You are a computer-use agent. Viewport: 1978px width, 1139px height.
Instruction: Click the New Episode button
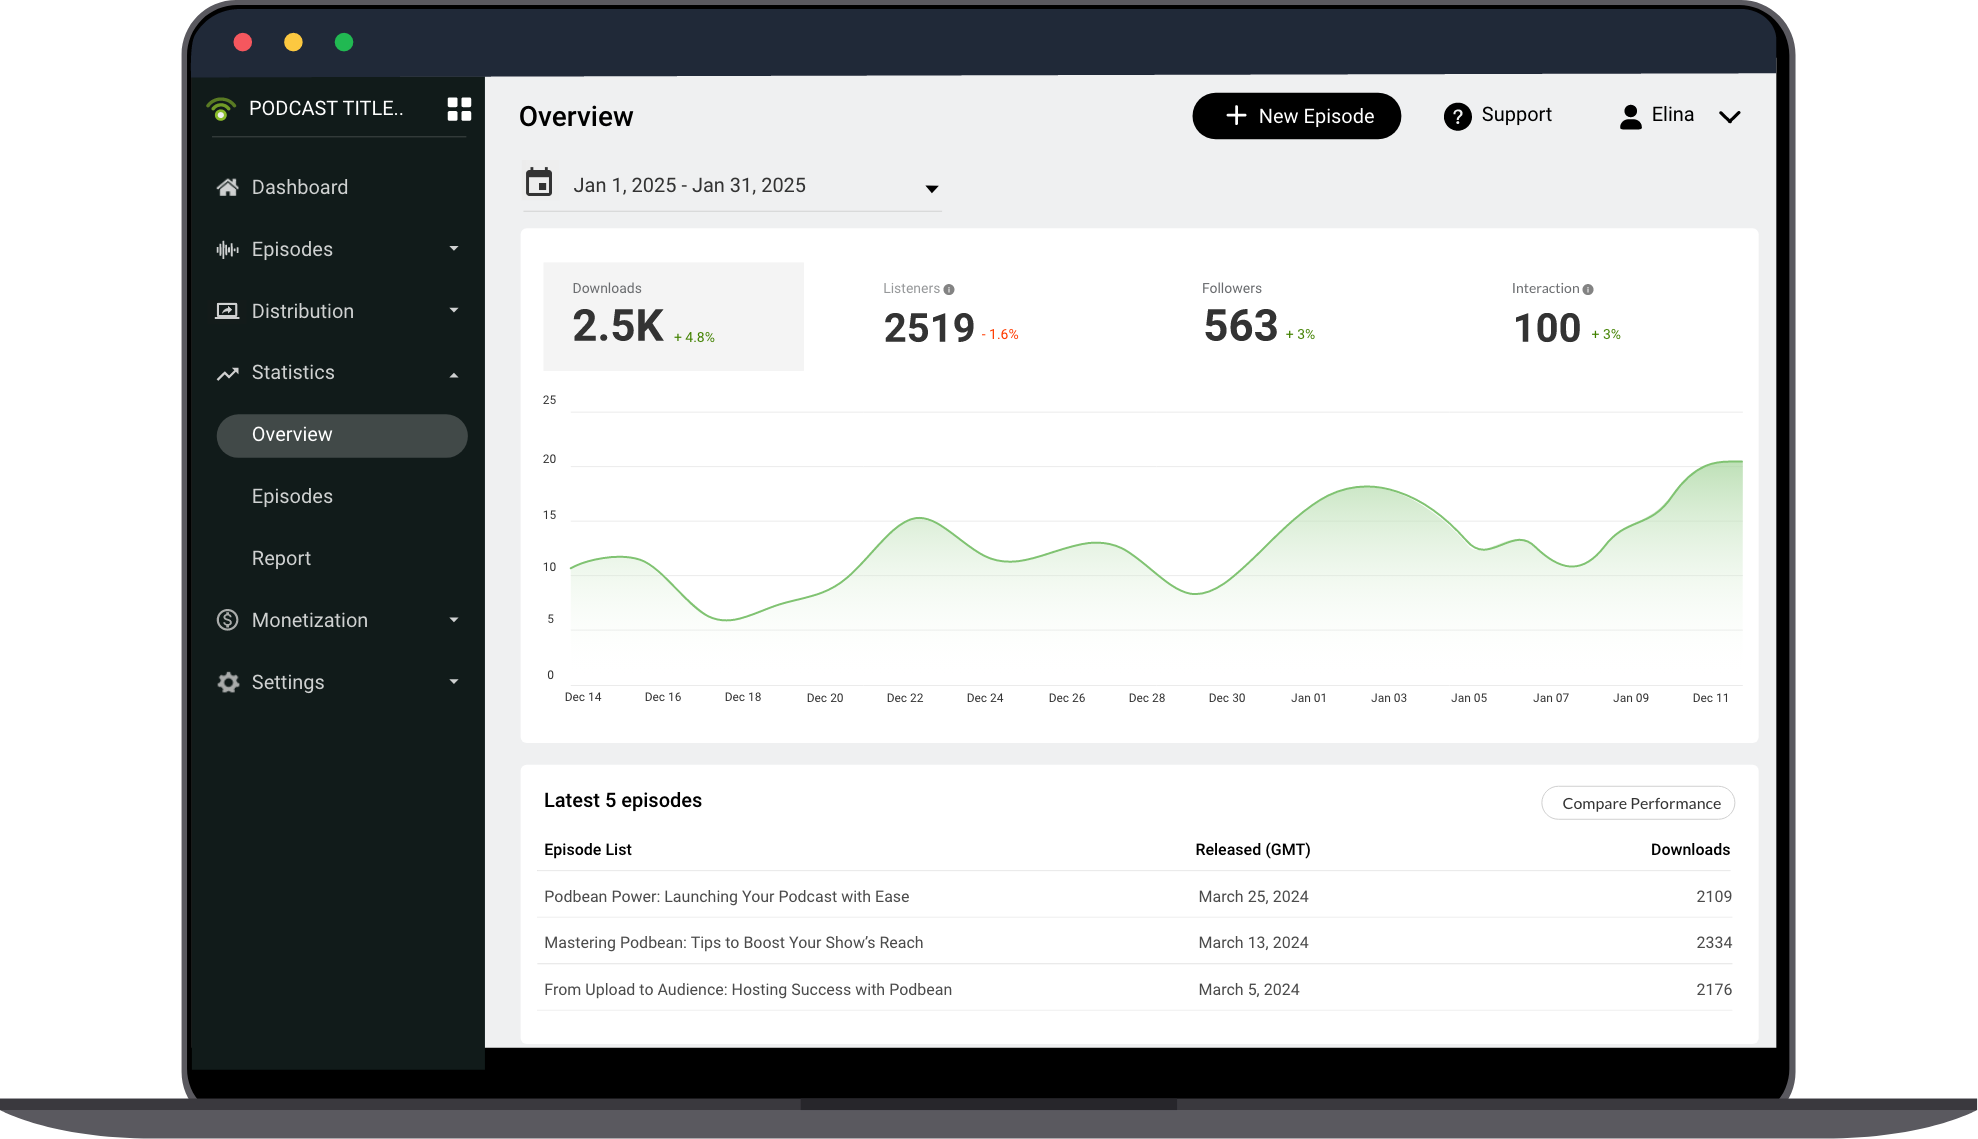[x=1296, y=116]
